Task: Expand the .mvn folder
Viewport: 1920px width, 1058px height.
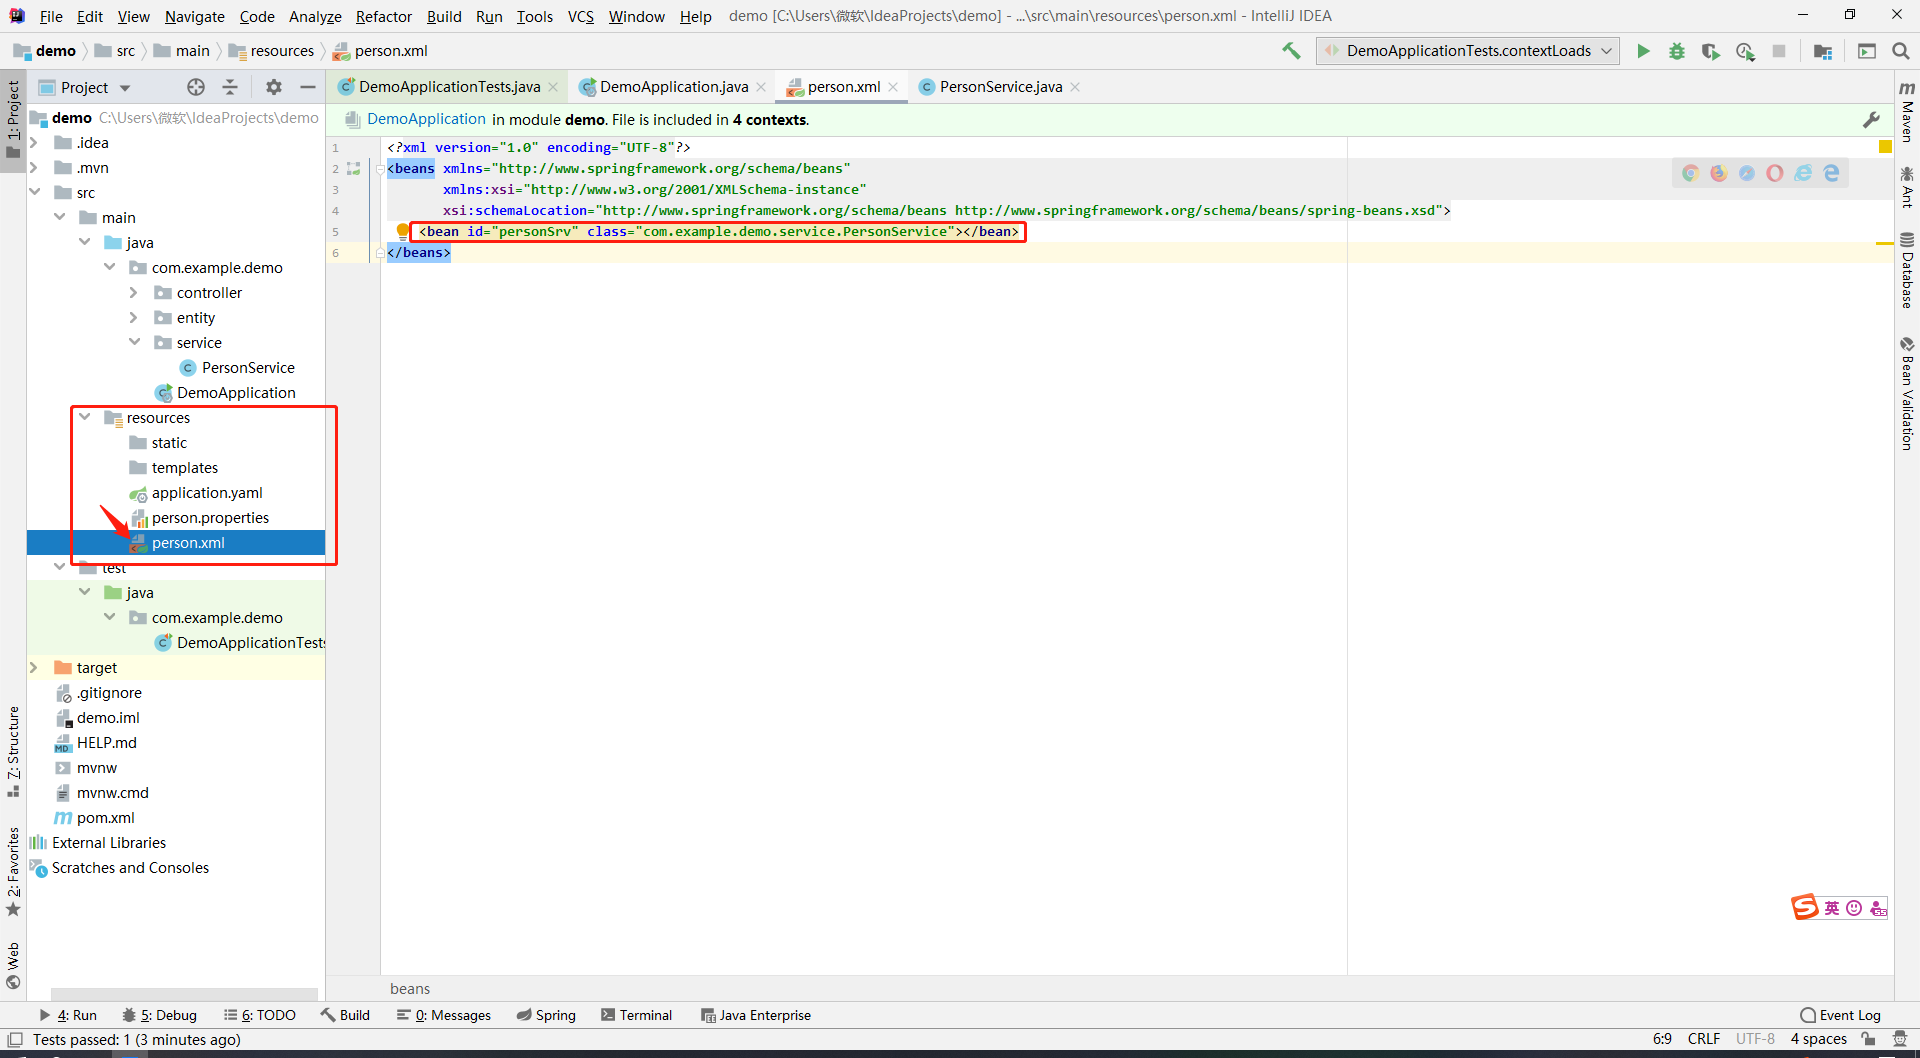Action: pos(35,168)
